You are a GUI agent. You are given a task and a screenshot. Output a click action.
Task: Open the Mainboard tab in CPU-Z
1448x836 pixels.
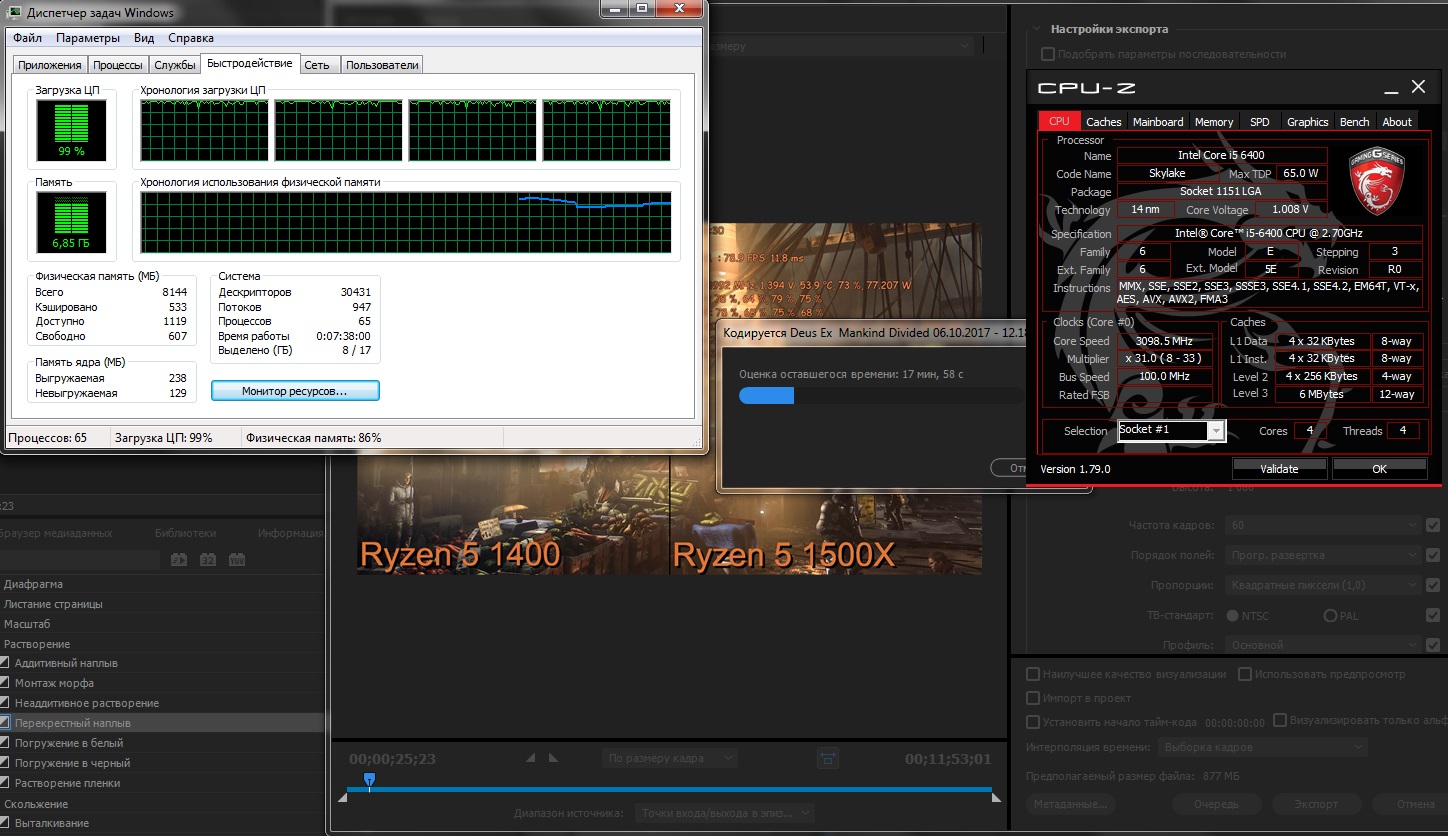[1158, 122]
